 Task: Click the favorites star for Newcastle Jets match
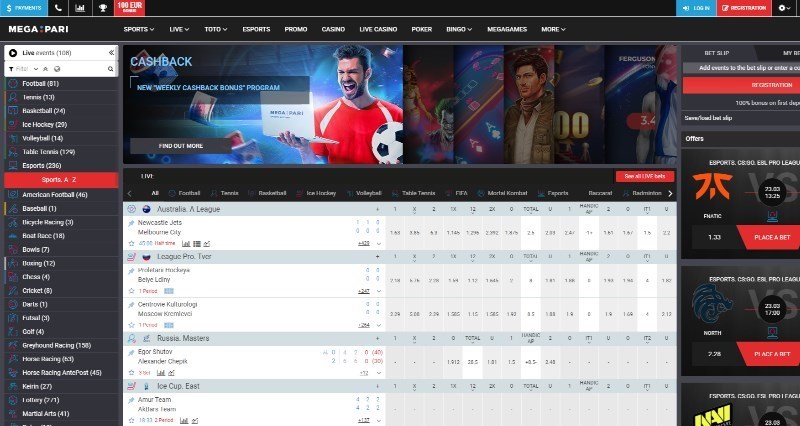pyautogui.click(x=132, y=243)
